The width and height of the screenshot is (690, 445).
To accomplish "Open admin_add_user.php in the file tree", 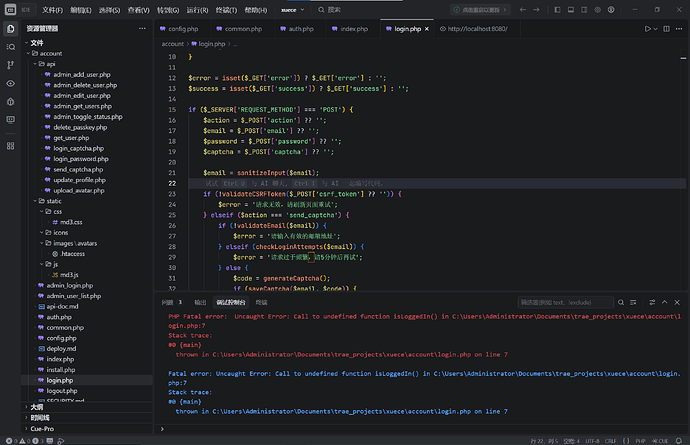I will (82, 74).
